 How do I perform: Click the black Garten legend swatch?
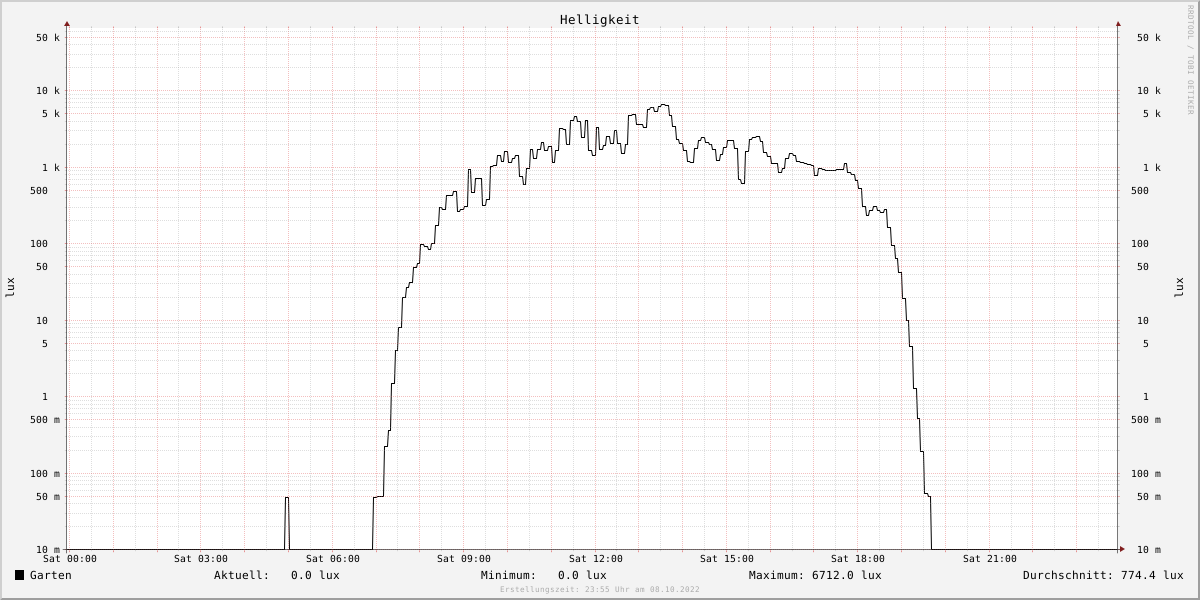click(19, 575)
